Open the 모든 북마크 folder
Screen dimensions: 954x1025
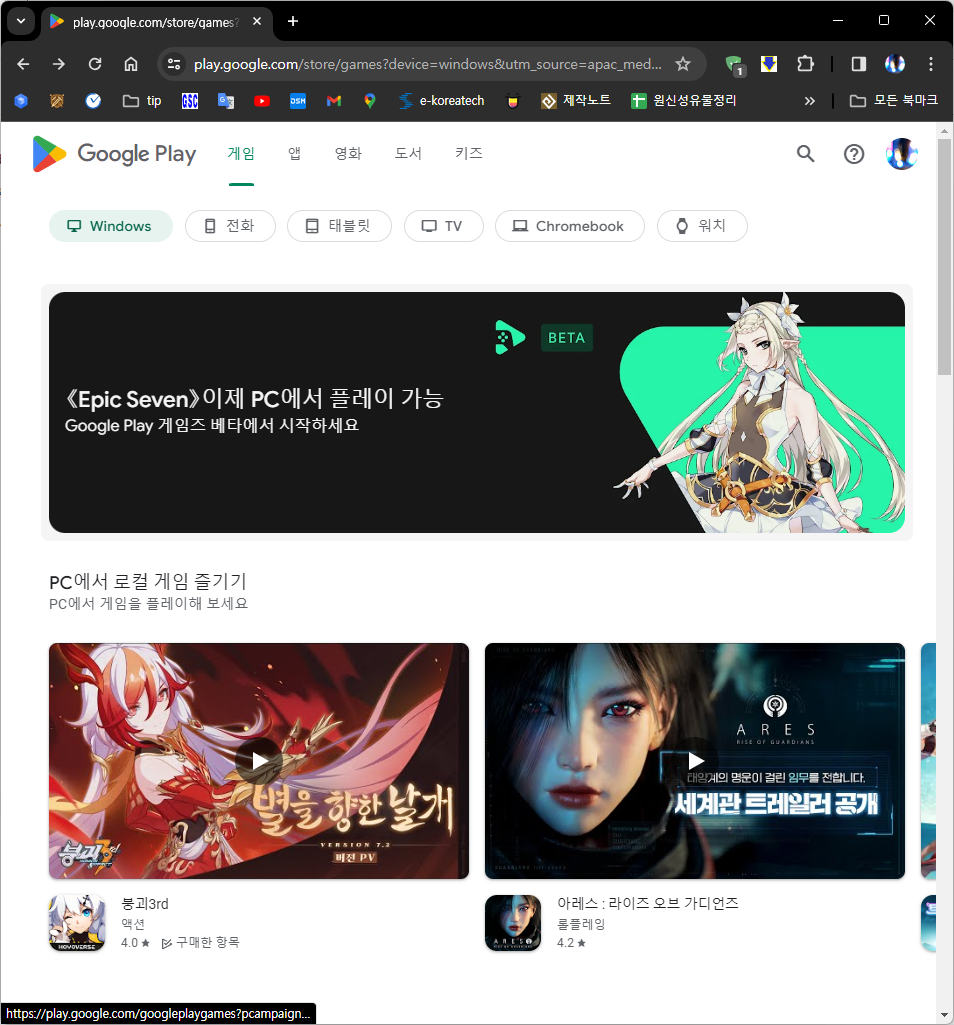[893, 101]
